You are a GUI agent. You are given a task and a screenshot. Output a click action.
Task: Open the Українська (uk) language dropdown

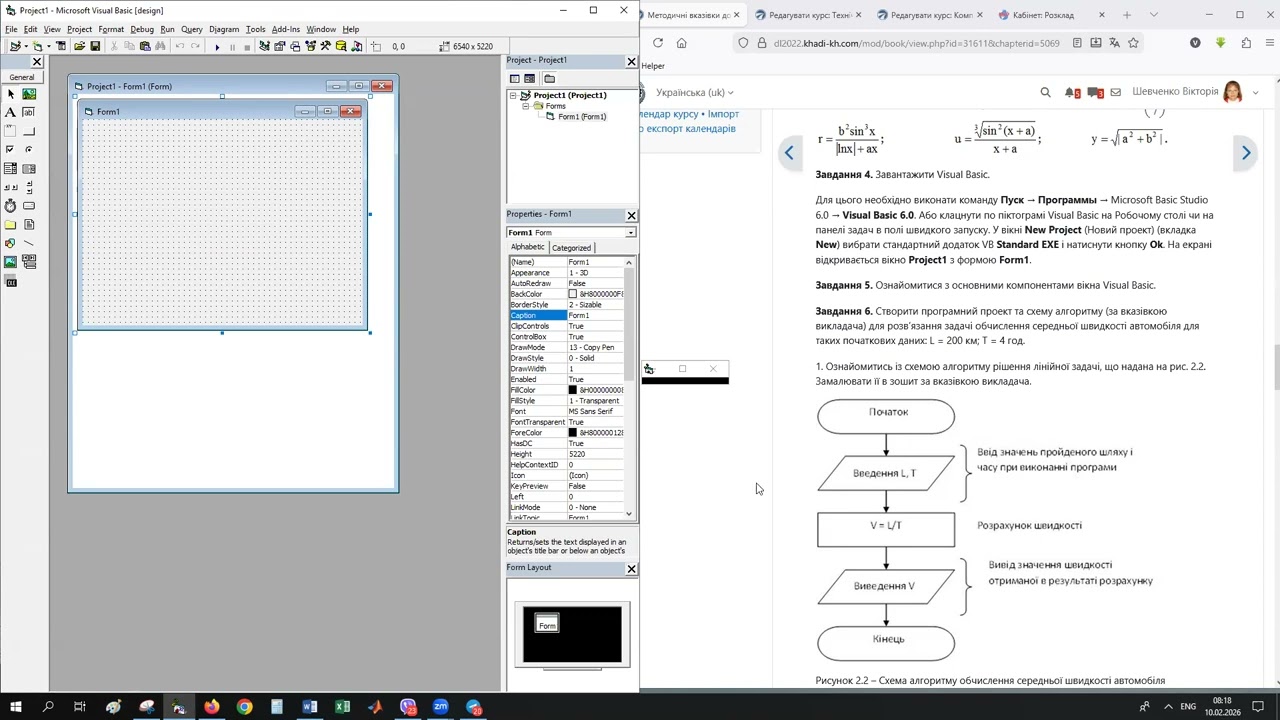[695, 92]
